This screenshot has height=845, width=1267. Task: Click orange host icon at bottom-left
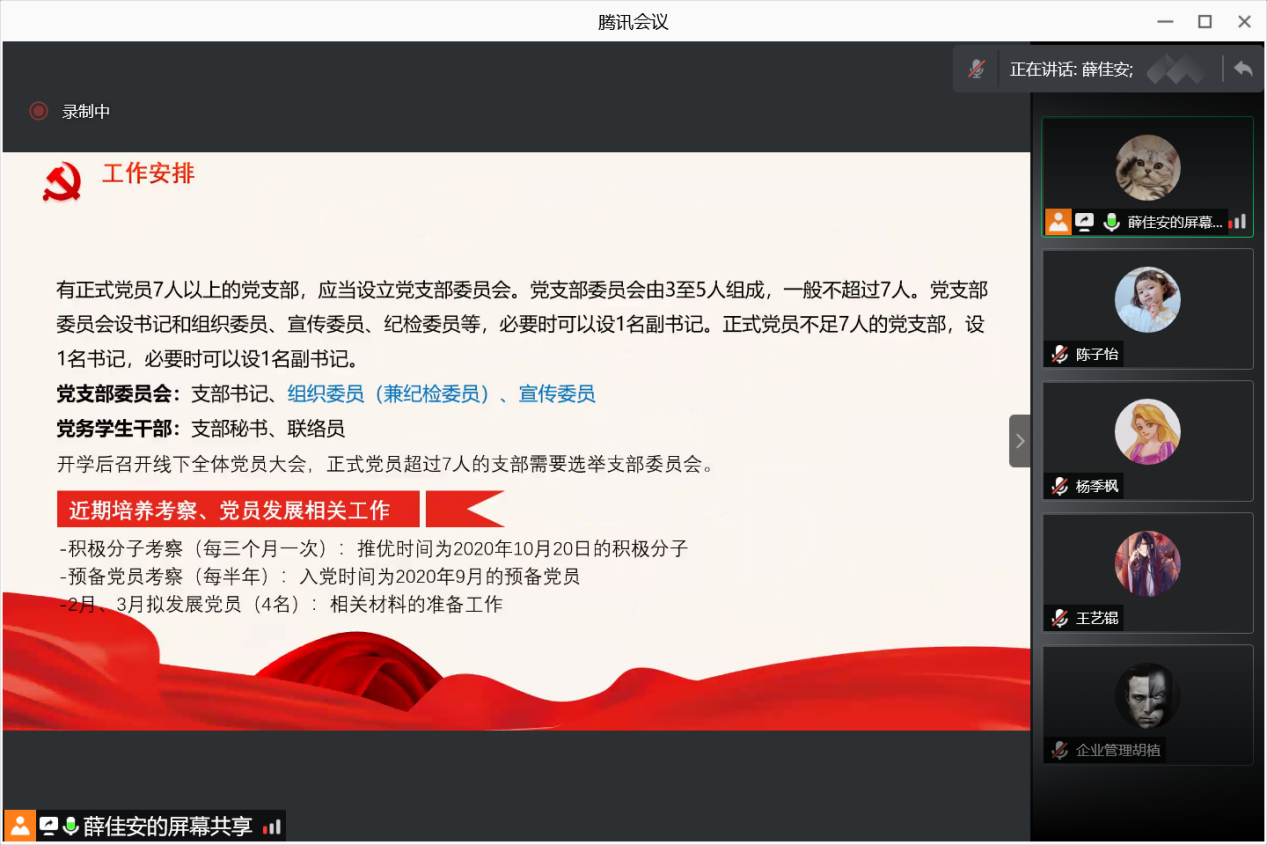click(x=19, y=826)
